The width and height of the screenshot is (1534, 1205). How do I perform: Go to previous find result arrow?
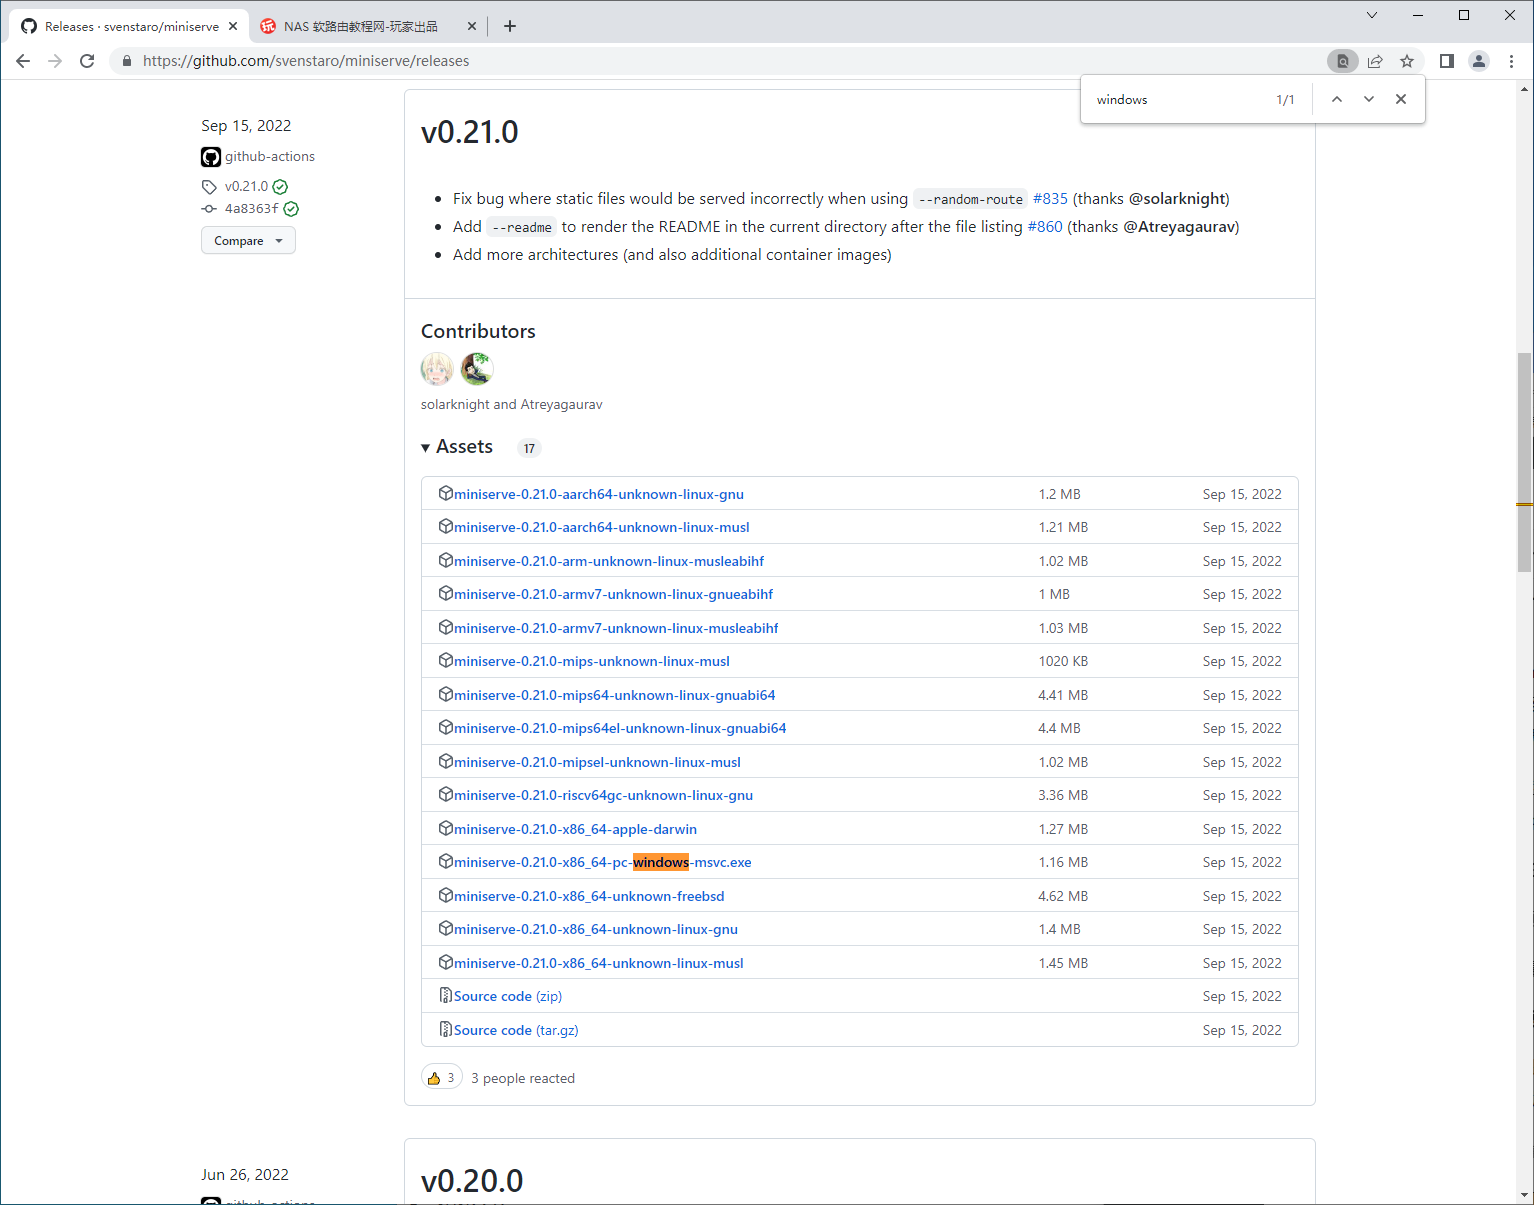1337,99
